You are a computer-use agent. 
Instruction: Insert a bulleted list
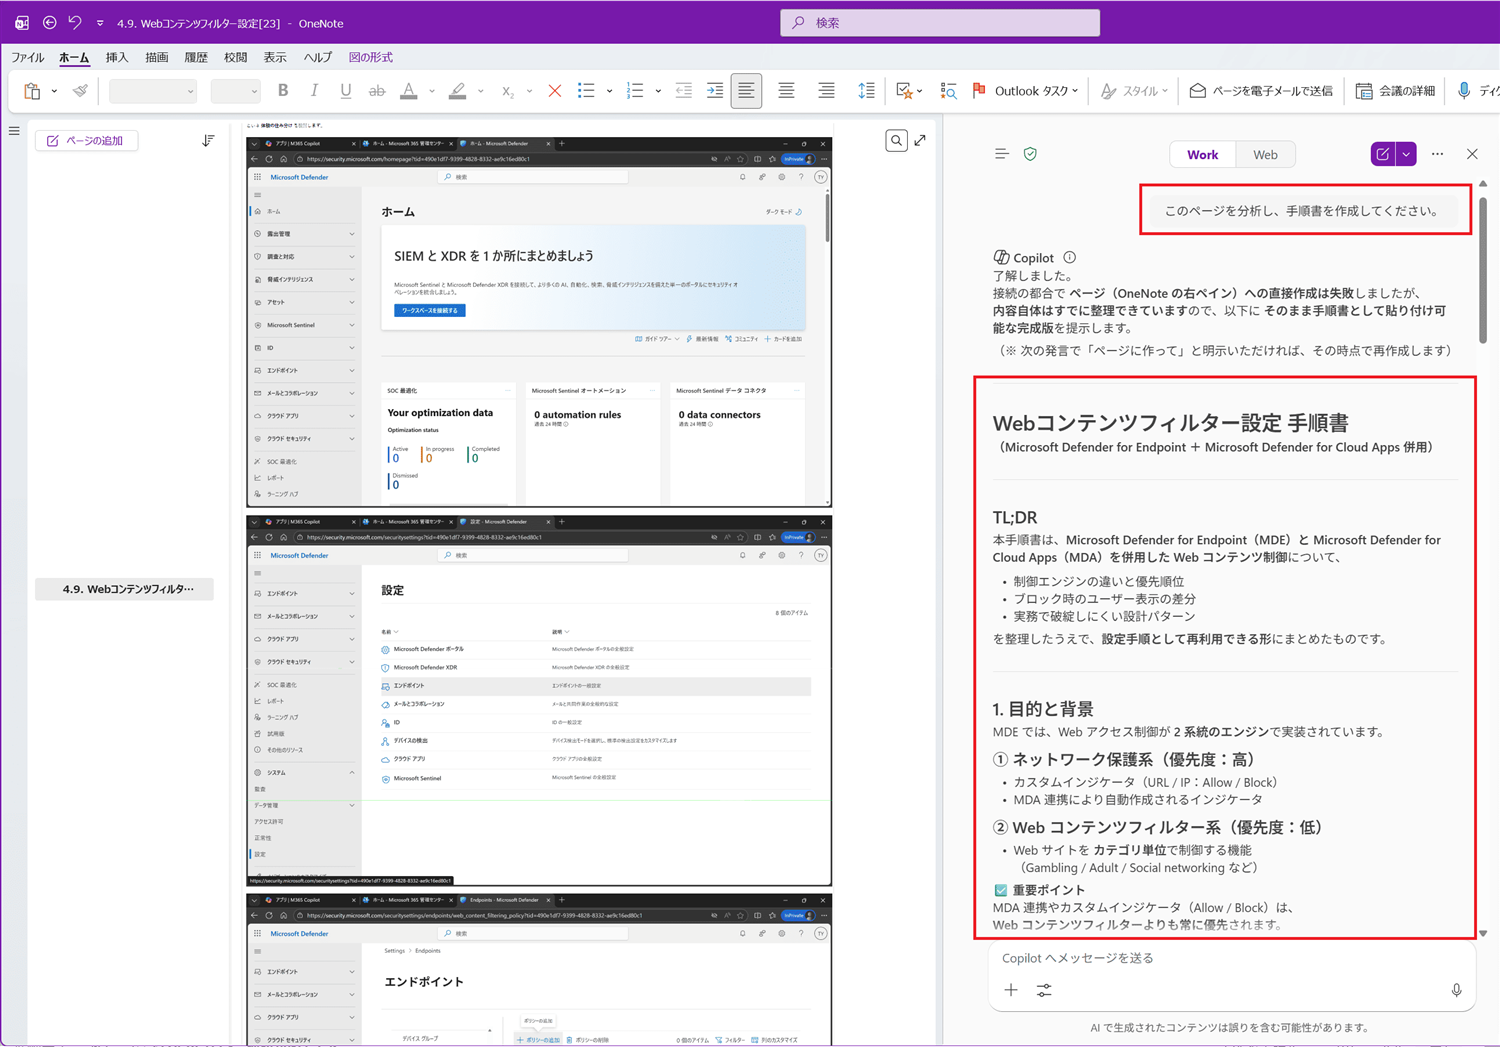coord(586,91)
